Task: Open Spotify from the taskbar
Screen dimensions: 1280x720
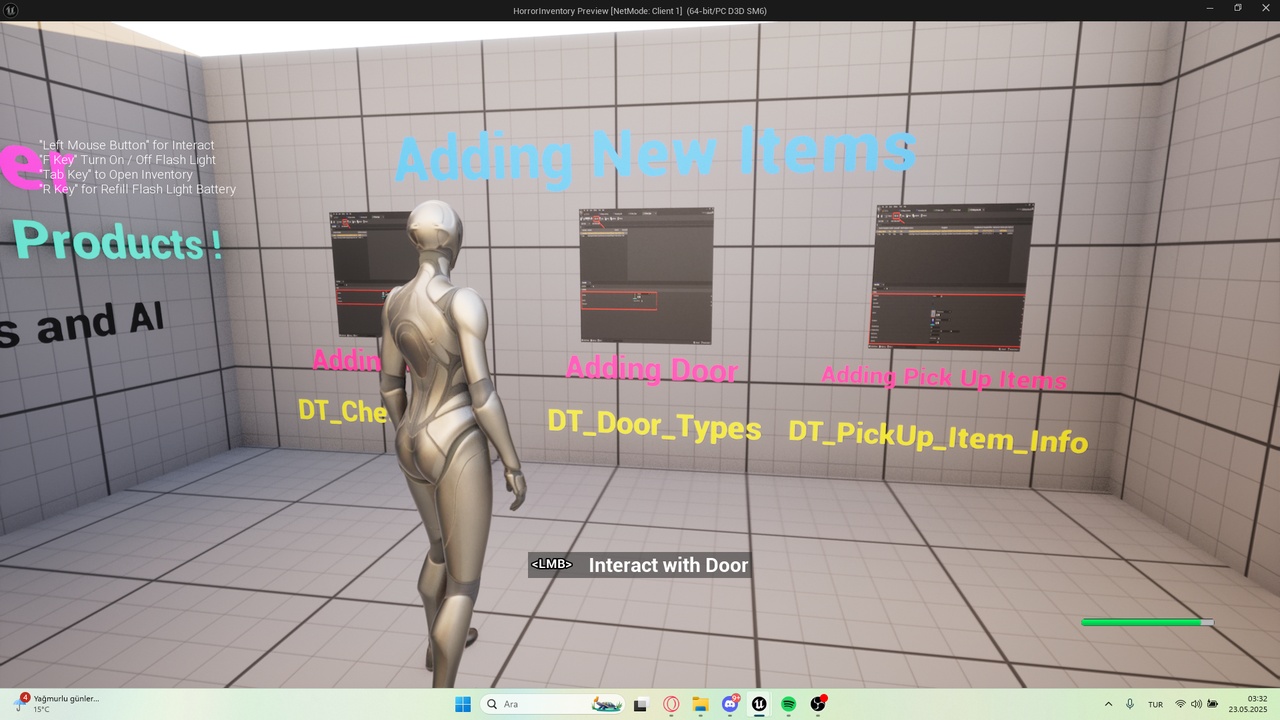Action: tap(789, 704)
